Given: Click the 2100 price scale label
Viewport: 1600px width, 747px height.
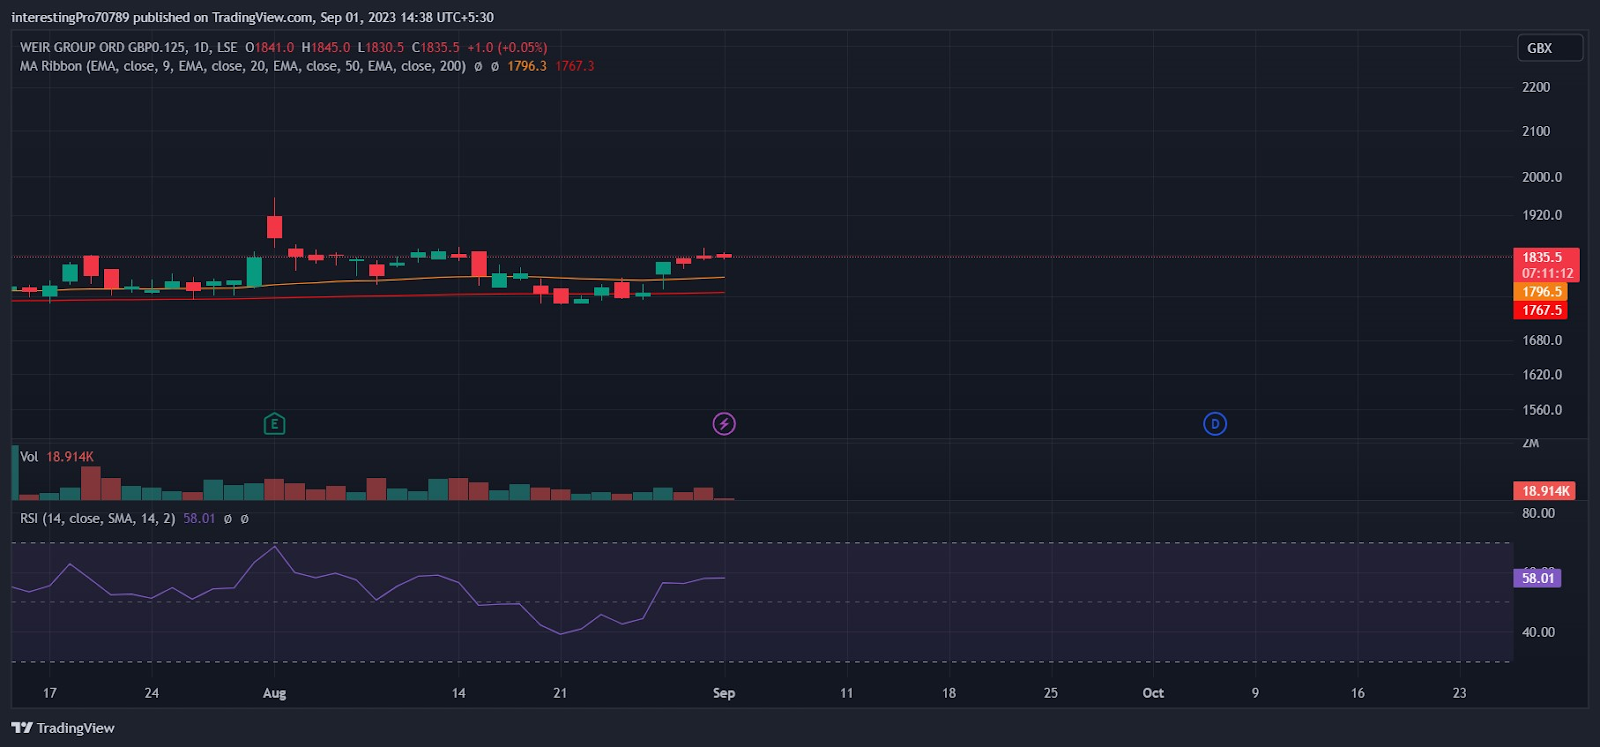Looking at the screenshot, I should pos(1536,131).
